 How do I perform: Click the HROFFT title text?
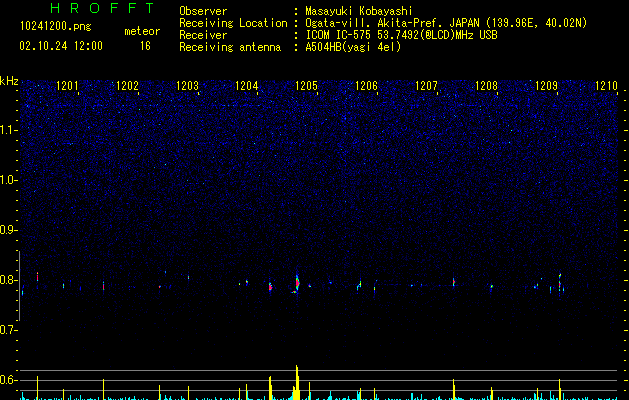coord(103,8)
